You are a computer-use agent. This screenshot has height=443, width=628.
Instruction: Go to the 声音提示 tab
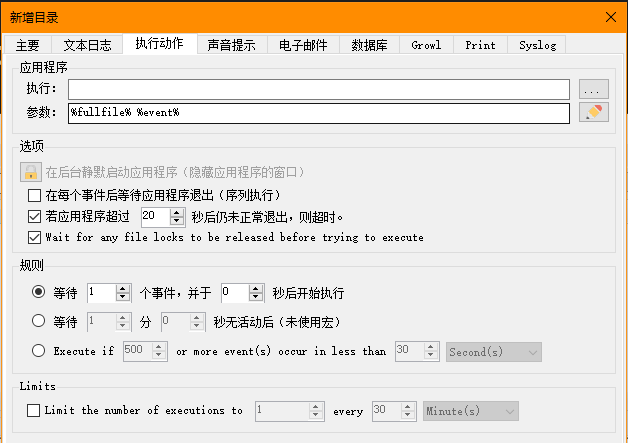(x=231, y=44)
